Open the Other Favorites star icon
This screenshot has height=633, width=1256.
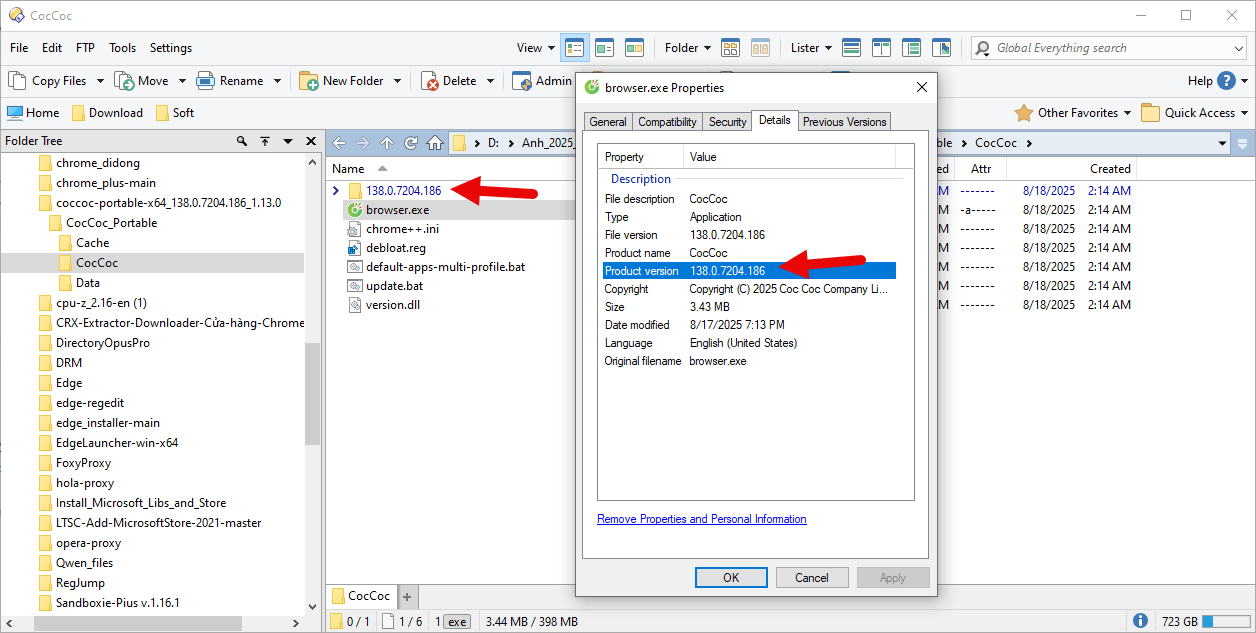click(x=1024, y=112)
